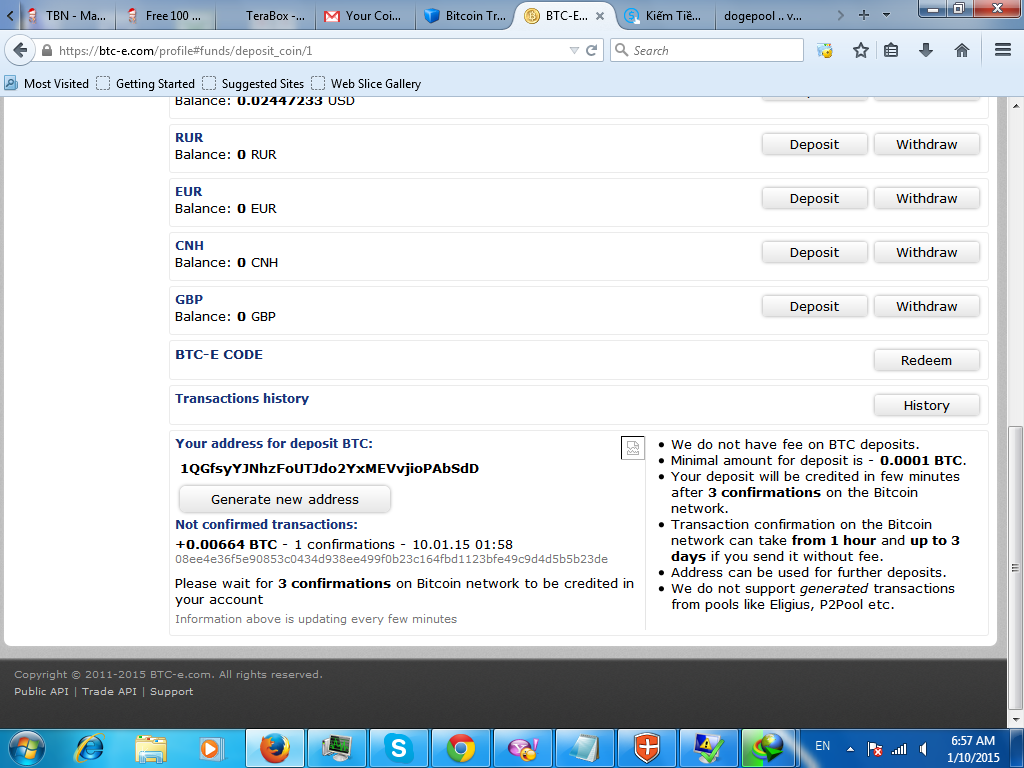
Task: Click the Redeem button for BTC-E CODE
Action: coord(927,360)
